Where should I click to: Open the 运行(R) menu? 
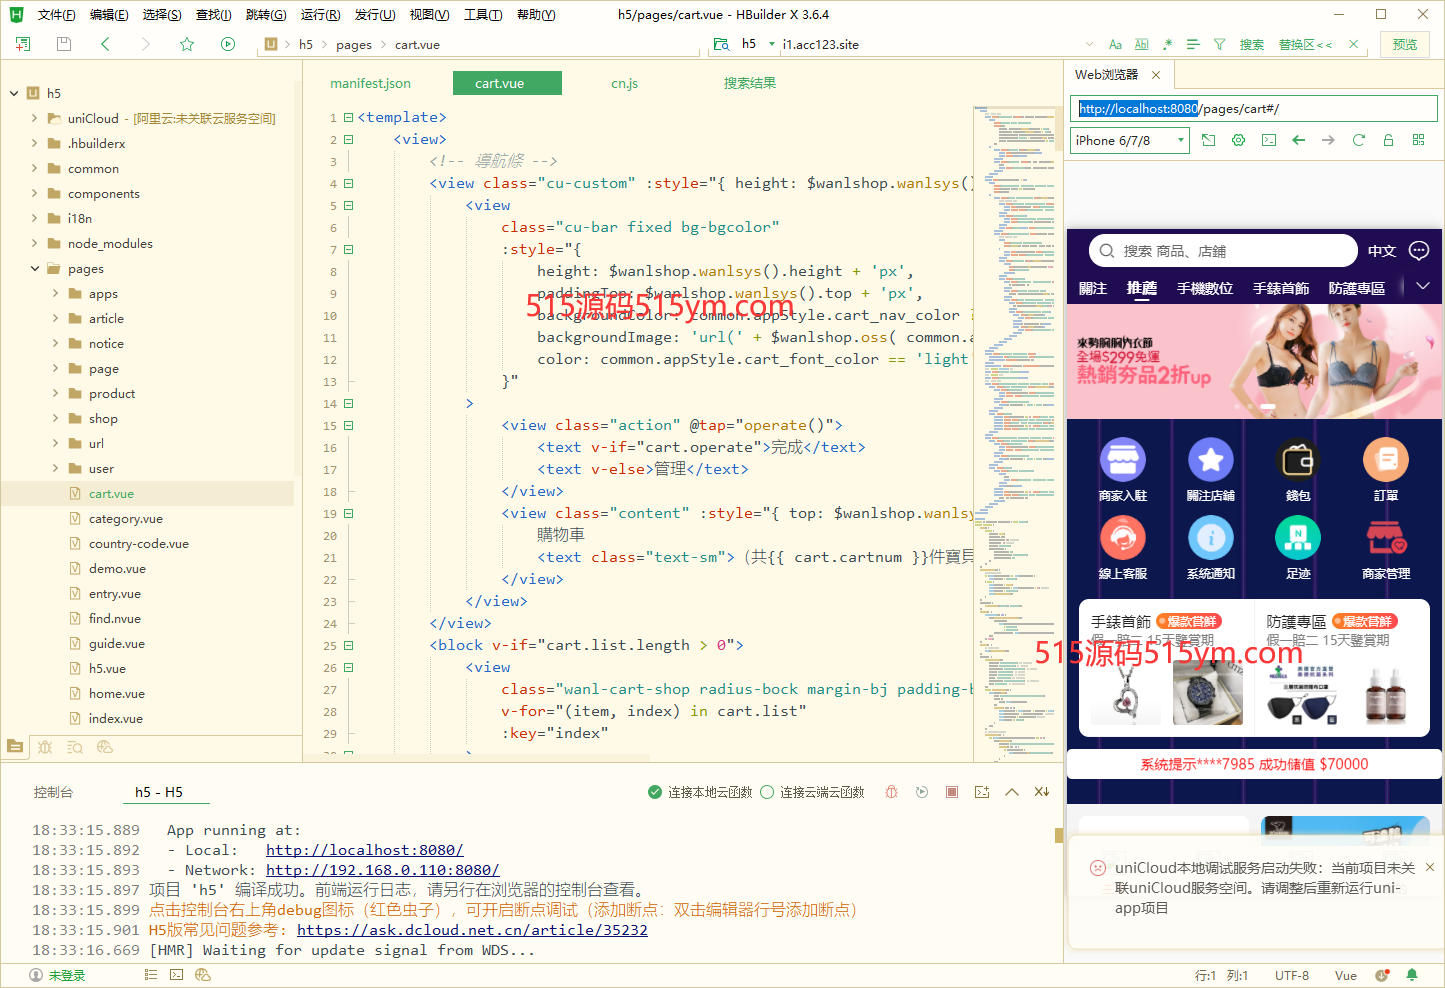[320, 15]
